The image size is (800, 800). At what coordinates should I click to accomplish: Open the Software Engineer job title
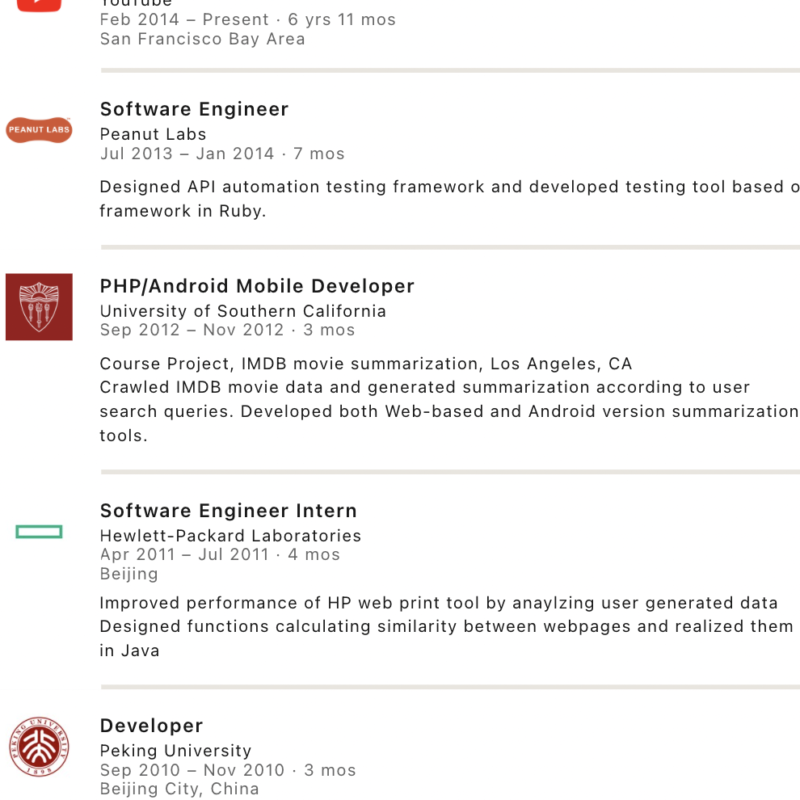pyautogui.click(x=194, y=110)
